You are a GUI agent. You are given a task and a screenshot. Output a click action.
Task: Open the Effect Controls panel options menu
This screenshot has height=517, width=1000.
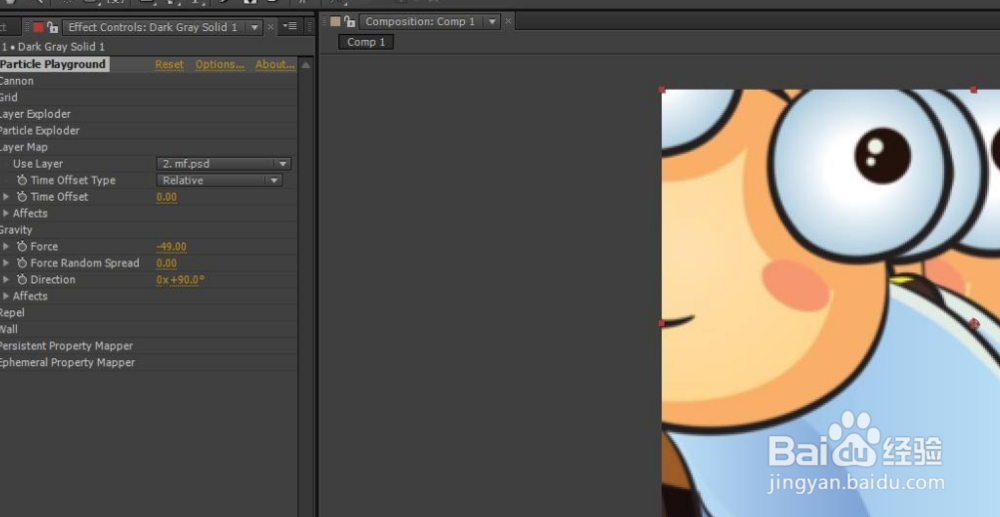(290, 27)
